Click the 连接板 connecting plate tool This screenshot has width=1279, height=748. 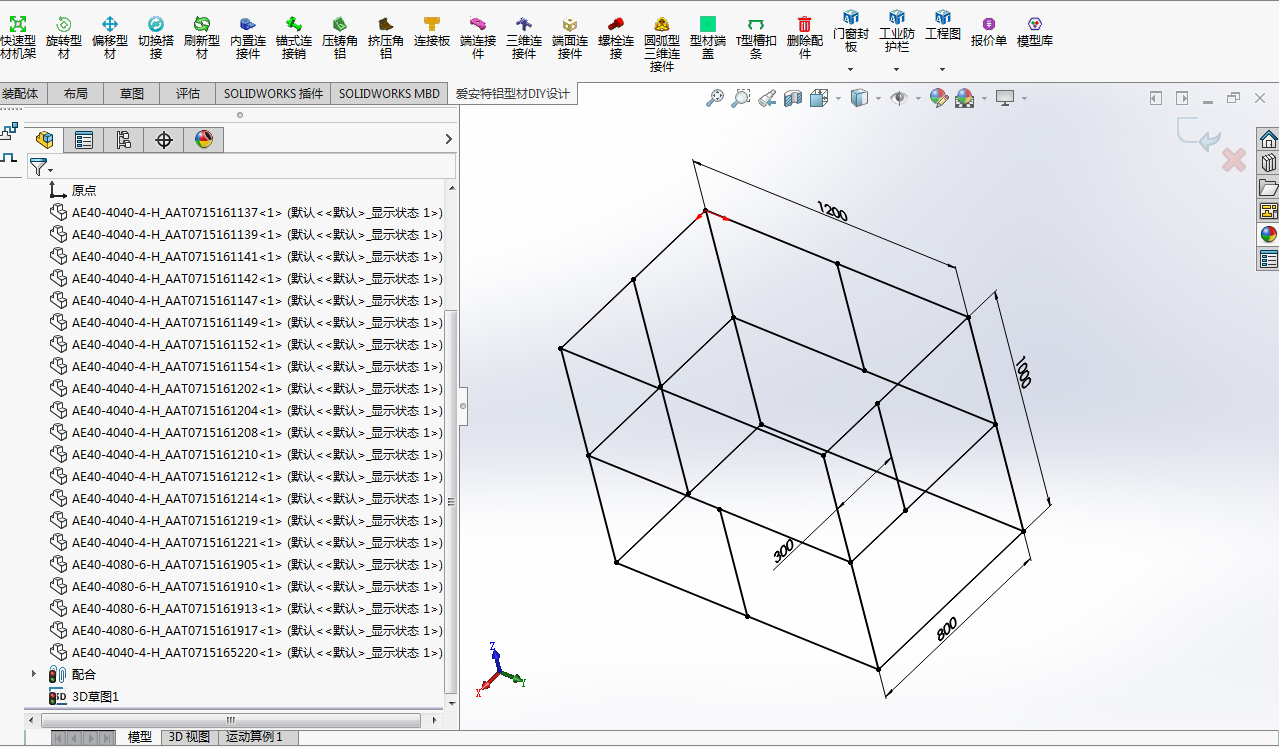click(x=432, y=32)
